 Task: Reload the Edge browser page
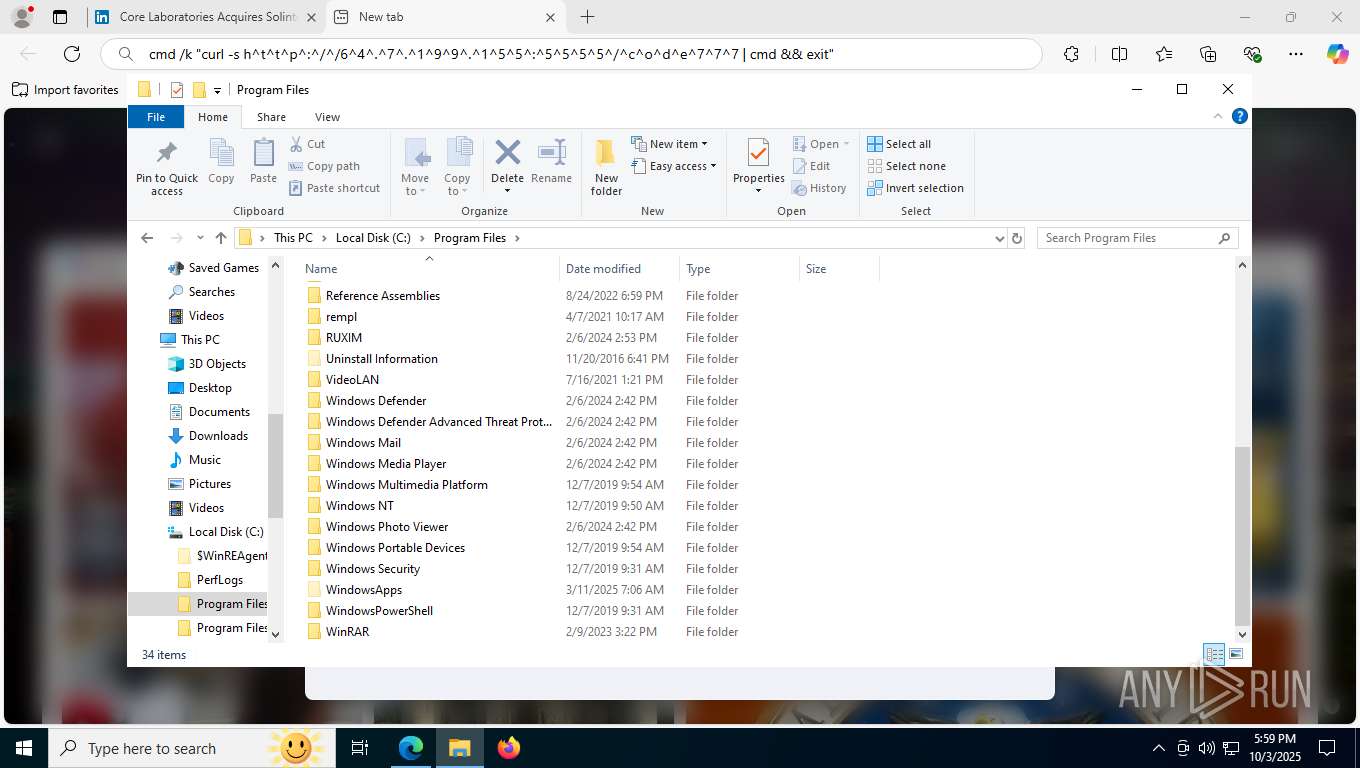(71, 54)
